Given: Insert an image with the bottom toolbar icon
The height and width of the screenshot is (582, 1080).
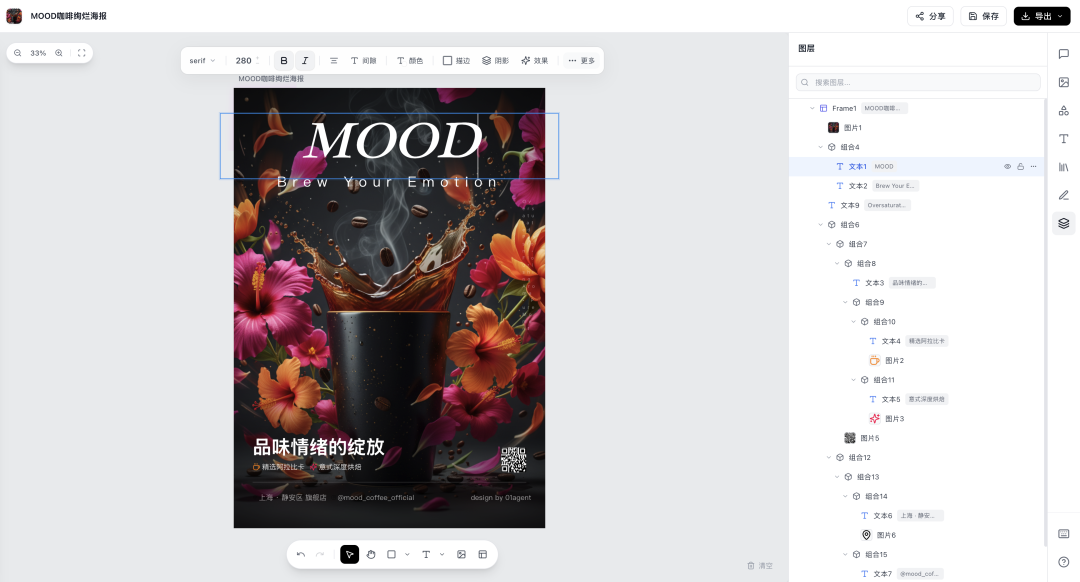Looking at the screenshot, I should pos(461,554).
